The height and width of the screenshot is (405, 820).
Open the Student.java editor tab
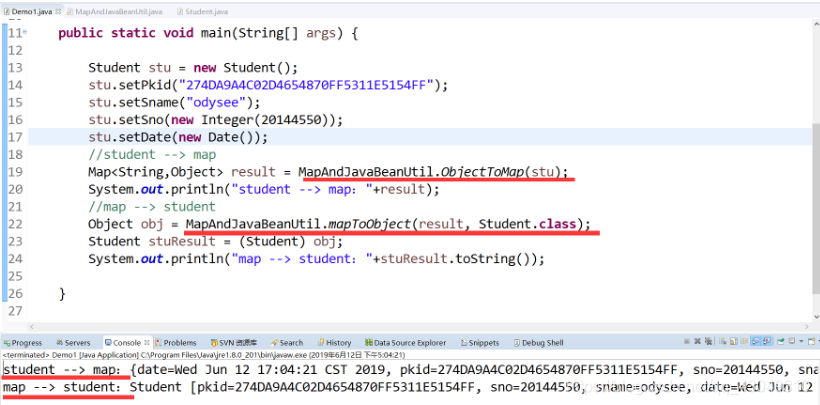tap(201, 11)
